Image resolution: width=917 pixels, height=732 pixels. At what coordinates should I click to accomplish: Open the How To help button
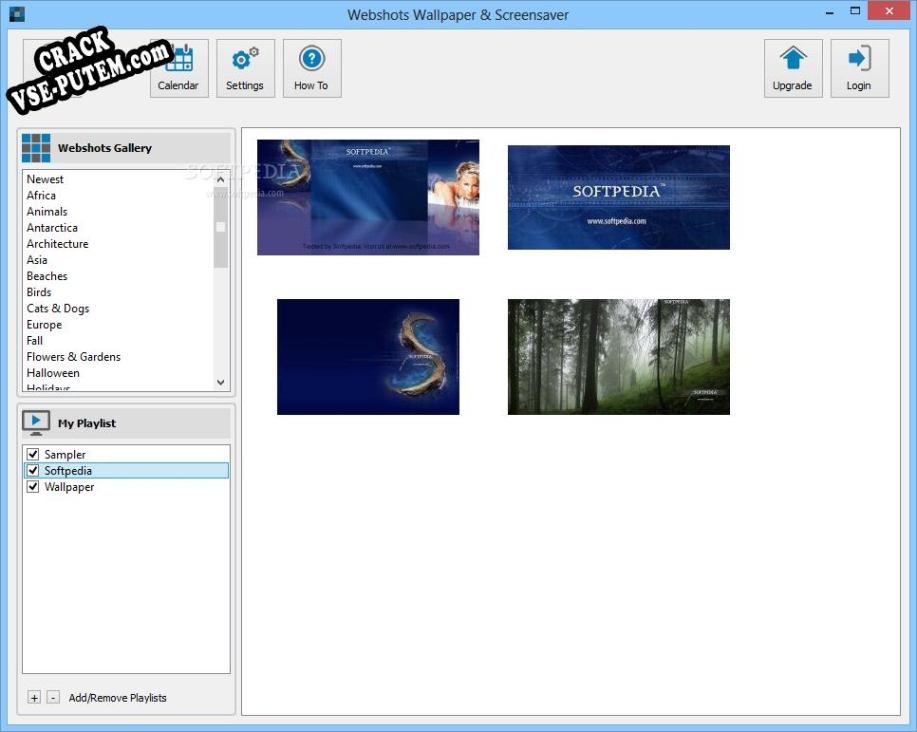click(312, 68)
